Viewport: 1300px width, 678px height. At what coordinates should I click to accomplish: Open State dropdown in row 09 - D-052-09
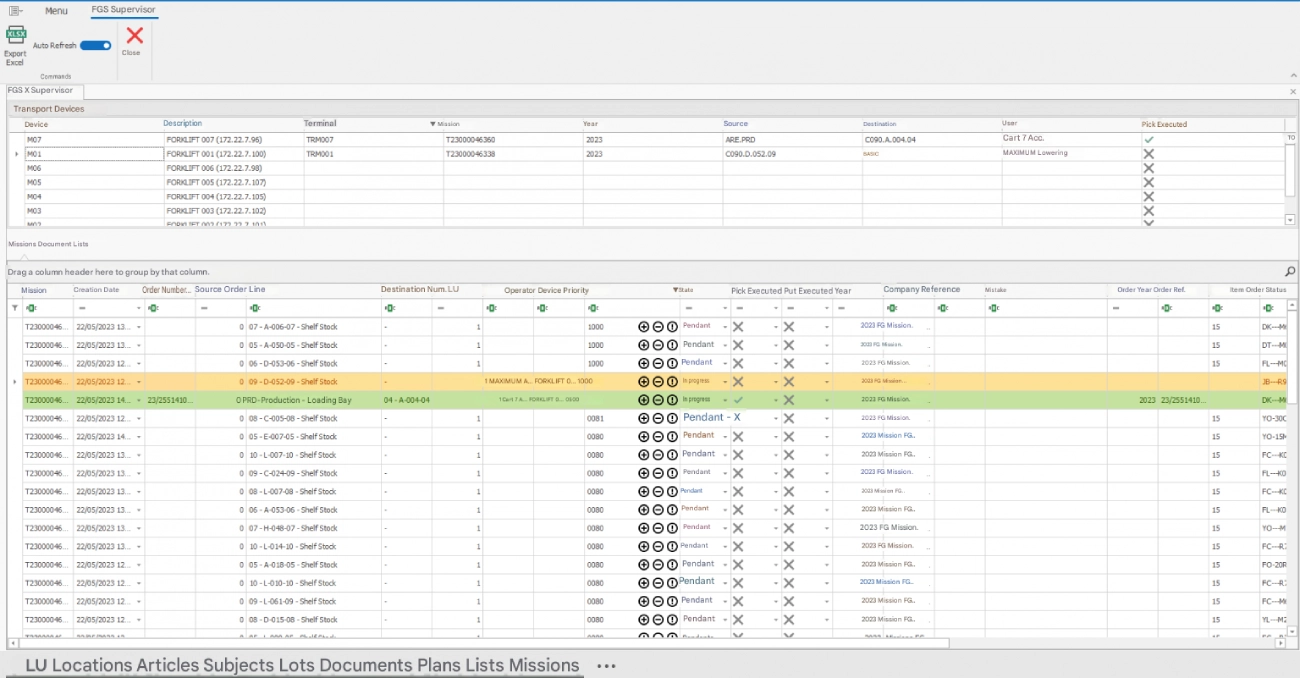coord(724,381)
